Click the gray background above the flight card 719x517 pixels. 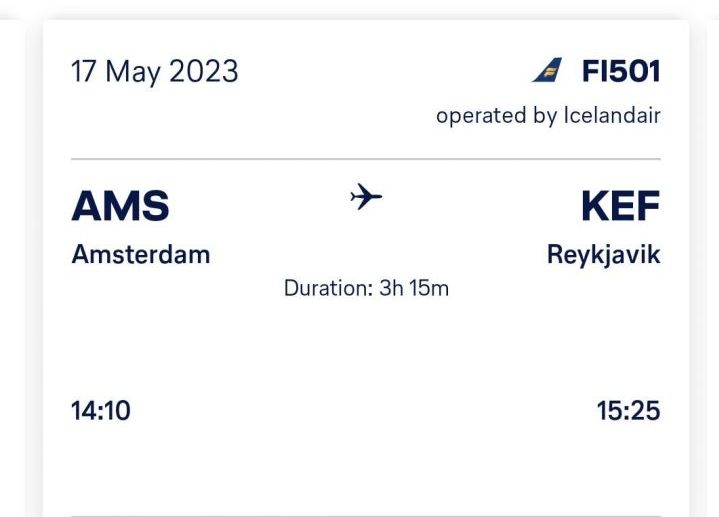tap(366, 8)
